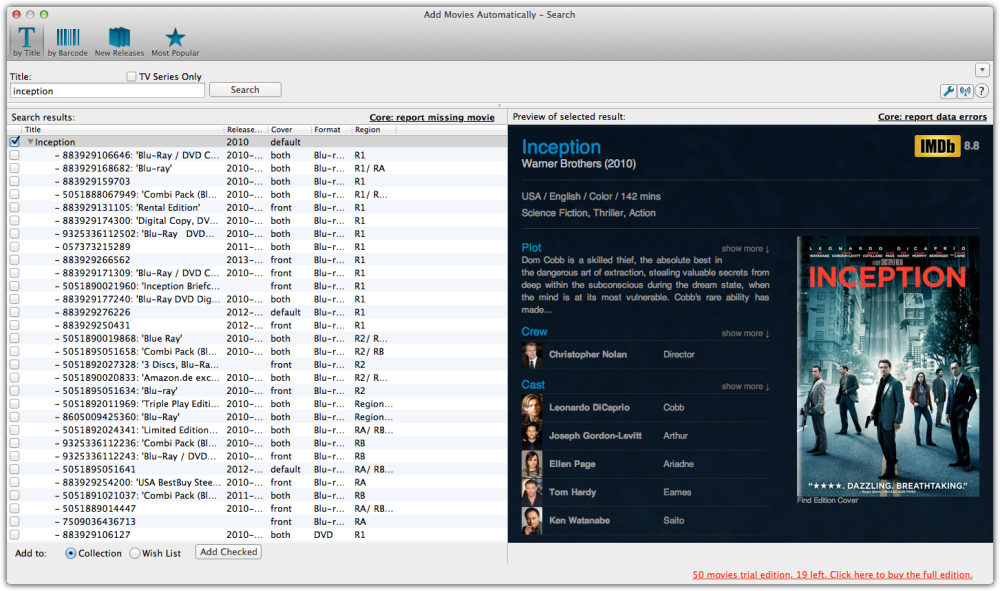
Task: Select row 883929174300 Digital Copy
Action: [x=257, y=221]
